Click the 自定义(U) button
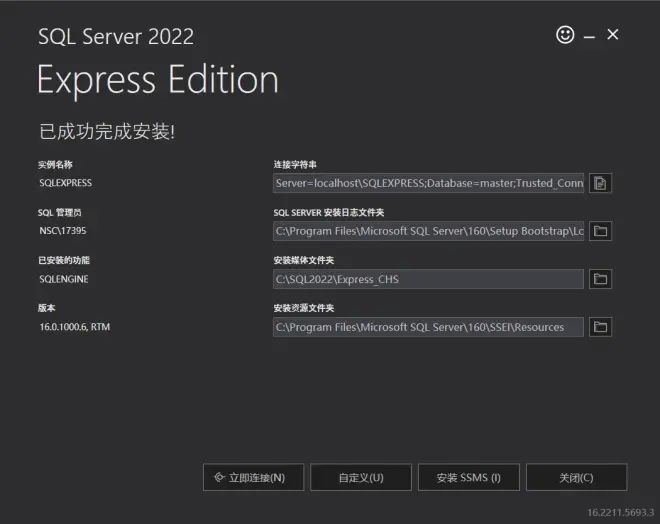The image size is (660, 524). pos(361,477)
